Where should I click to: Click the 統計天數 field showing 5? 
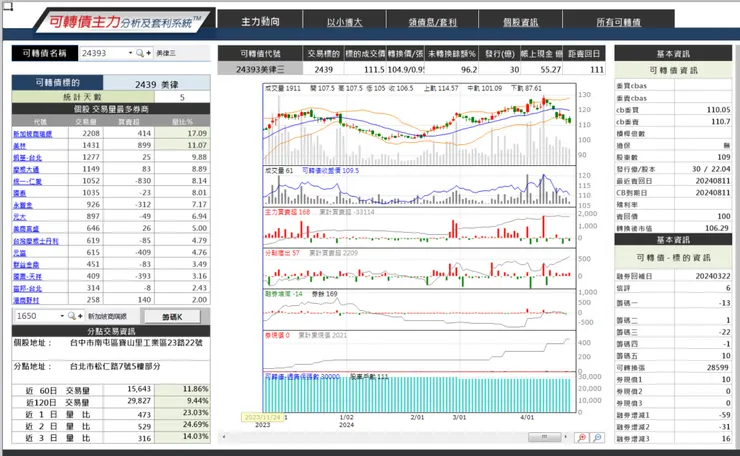182,97
